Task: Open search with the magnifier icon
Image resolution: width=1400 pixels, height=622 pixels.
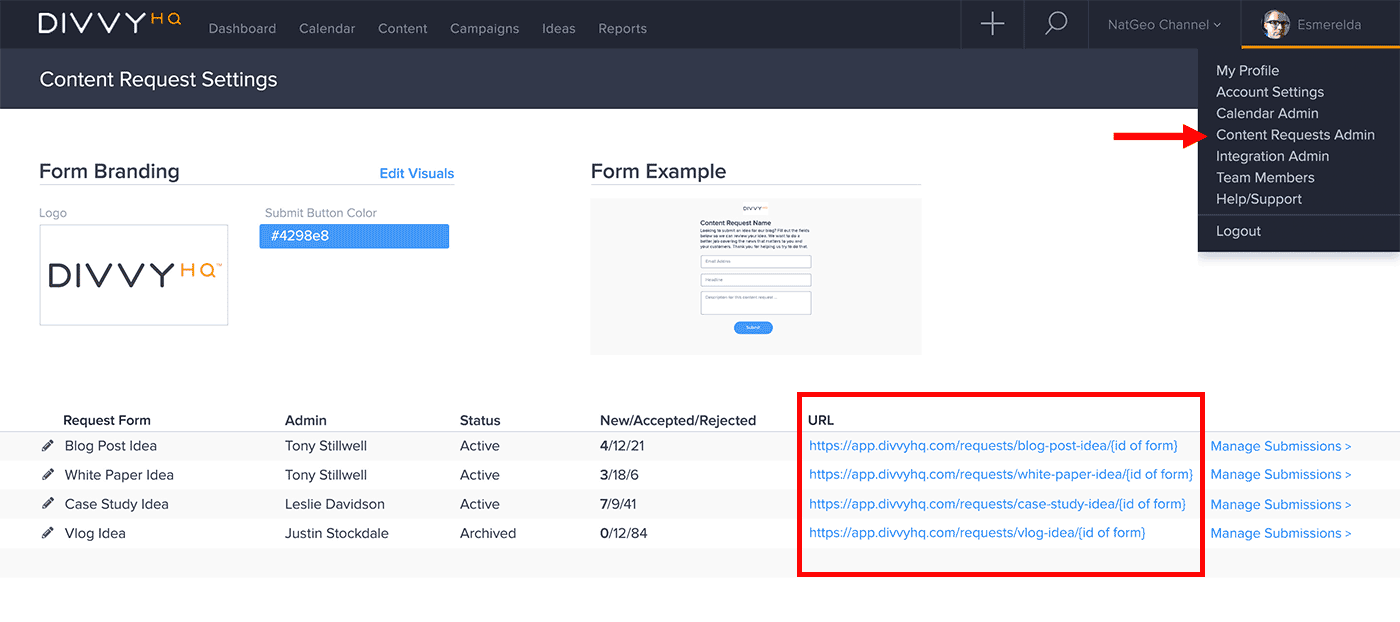Action: click(1056, 24)
